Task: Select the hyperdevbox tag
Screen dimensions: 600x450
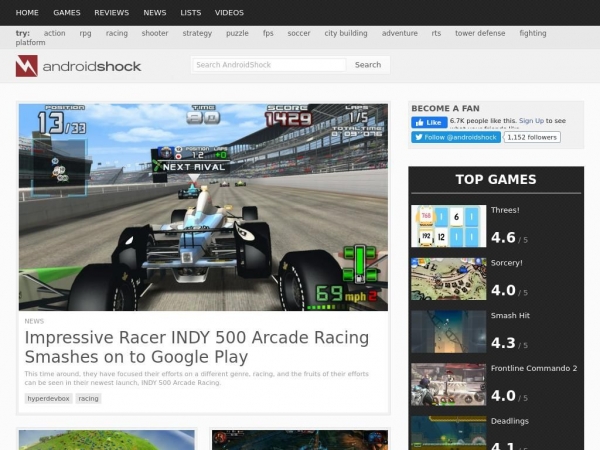Action: 48,398
